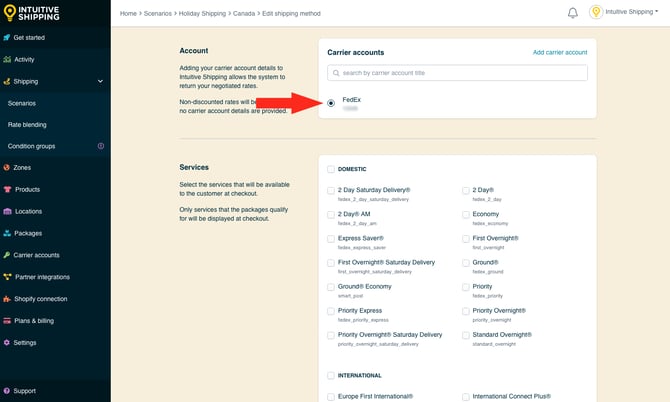Open the Zones icon in sidebar

[x=8, y=168]
